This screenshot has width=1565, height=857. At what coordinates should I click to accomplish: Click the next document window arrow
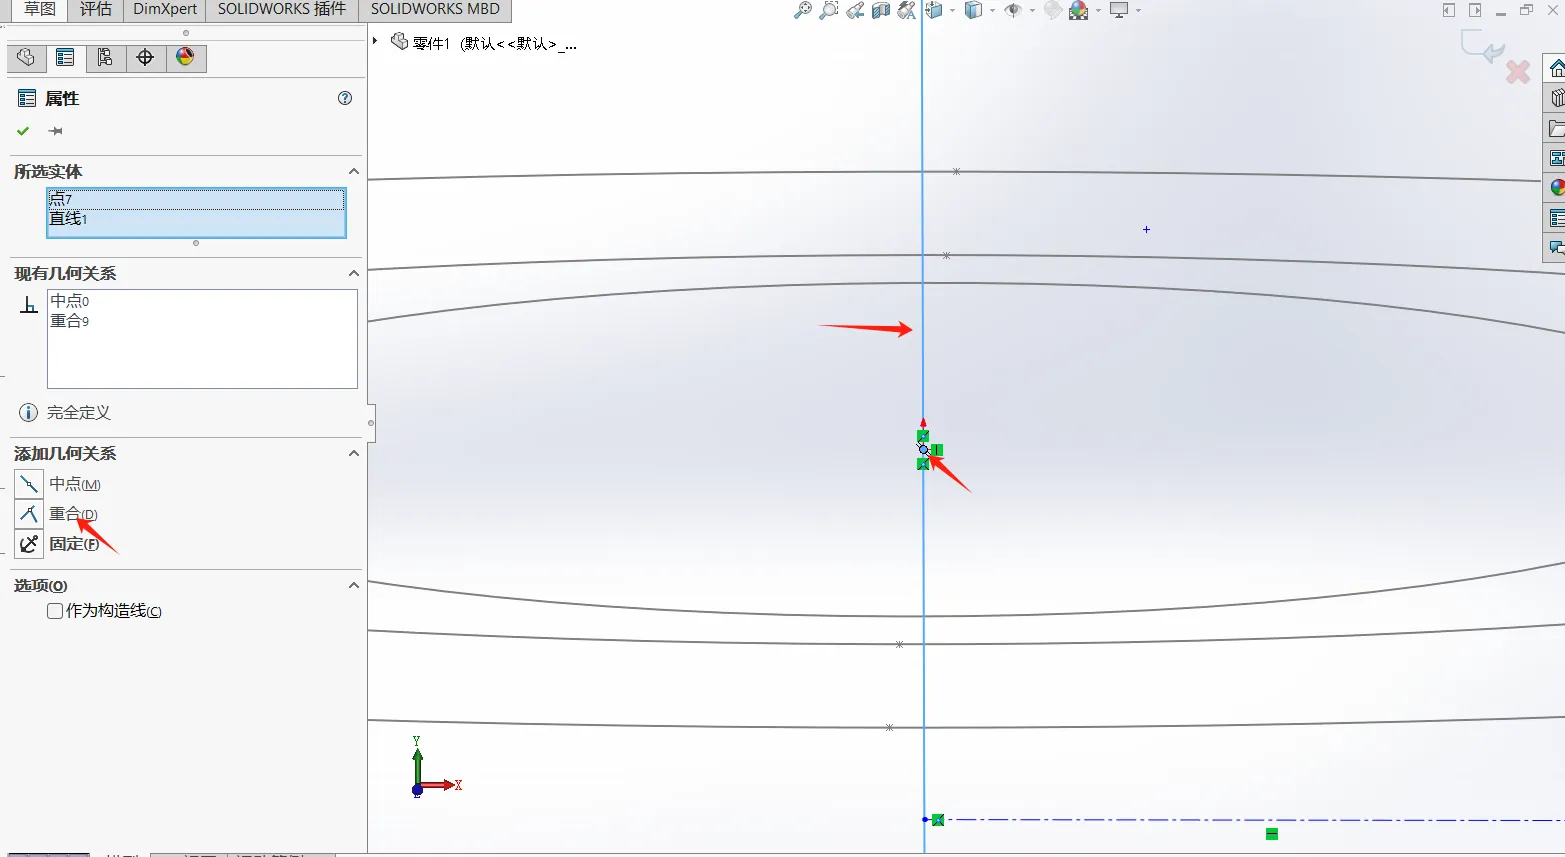pos(1475,10)
